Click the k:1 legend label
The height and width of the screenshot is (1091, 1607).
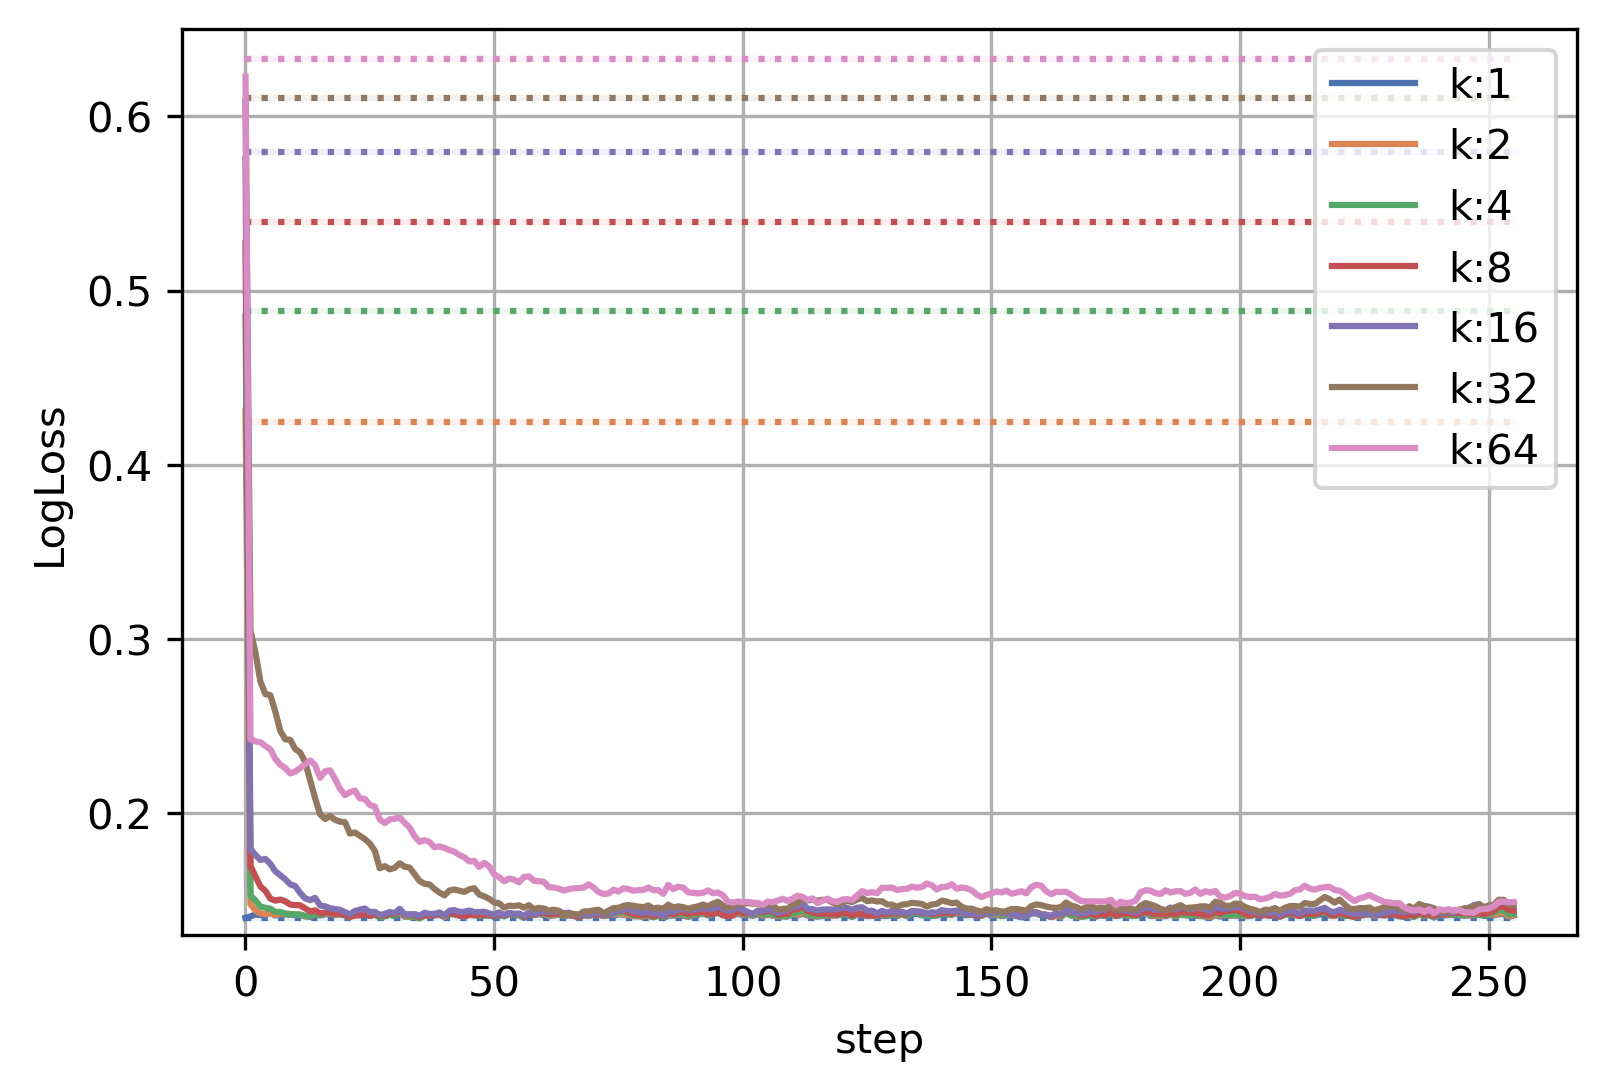pos(1480,85)
